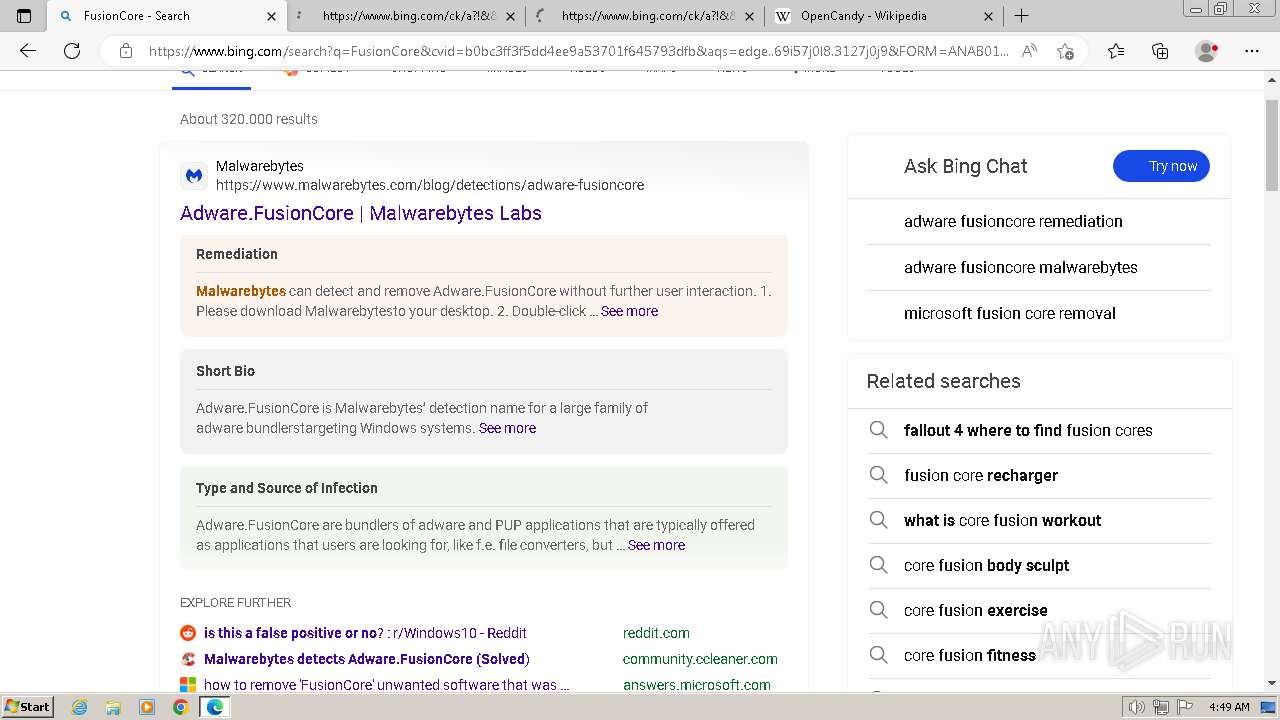Viewport: 1280px width, 720px height.
Task: Open Internet Explorer from the taskbar
Action: 80,707
